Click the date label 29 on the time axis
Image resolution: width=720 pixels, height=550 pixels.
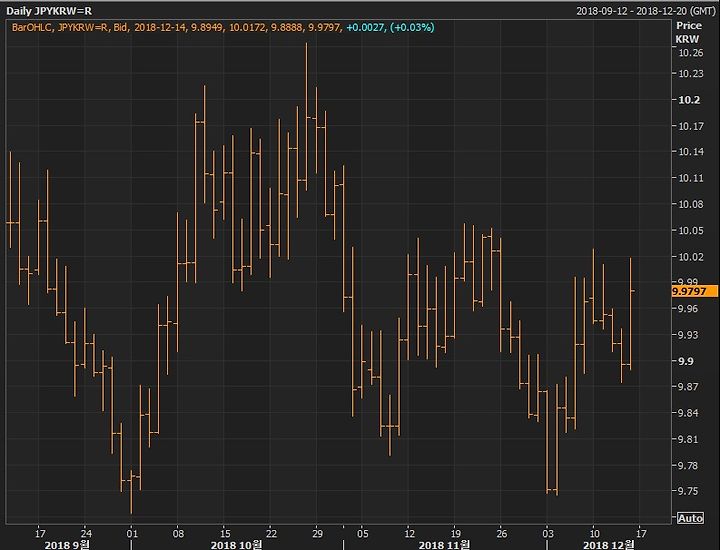317,533
